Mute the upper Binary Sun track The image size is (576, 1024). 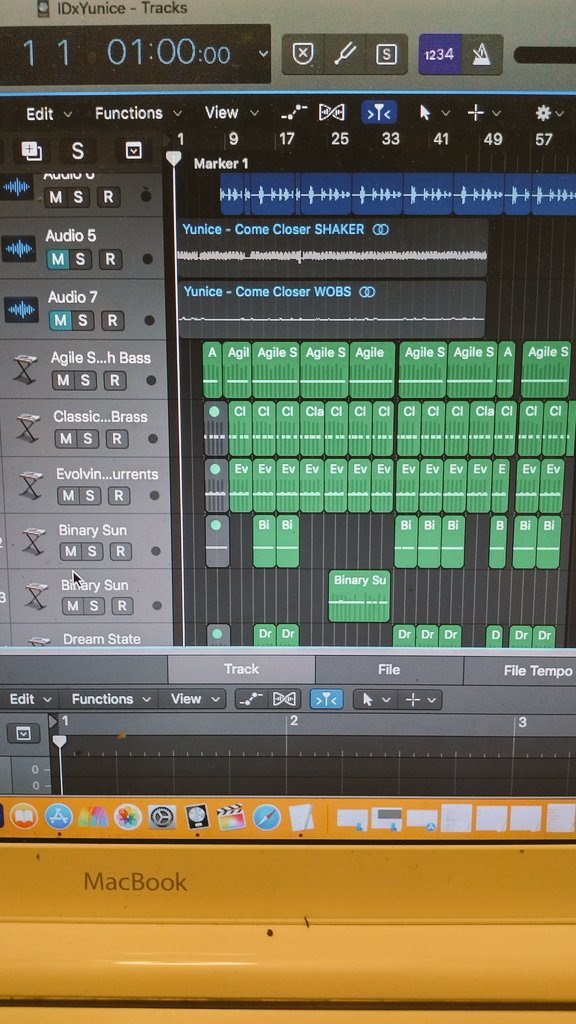click(71, 552)
